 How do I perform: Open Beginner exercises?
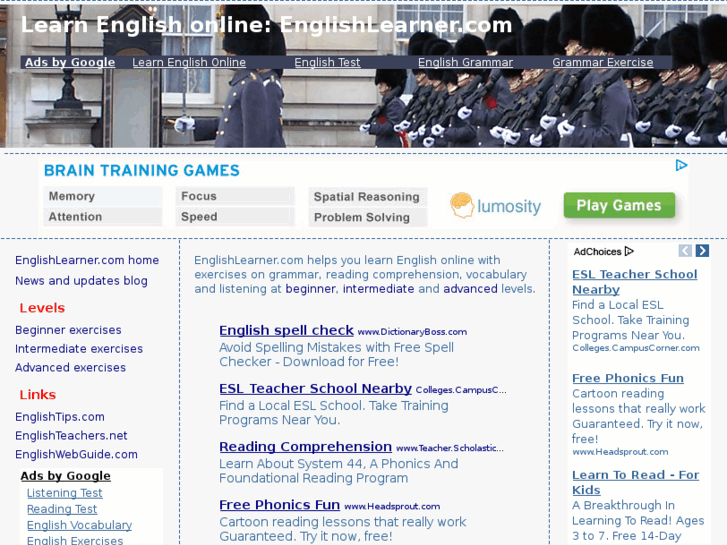68,330
